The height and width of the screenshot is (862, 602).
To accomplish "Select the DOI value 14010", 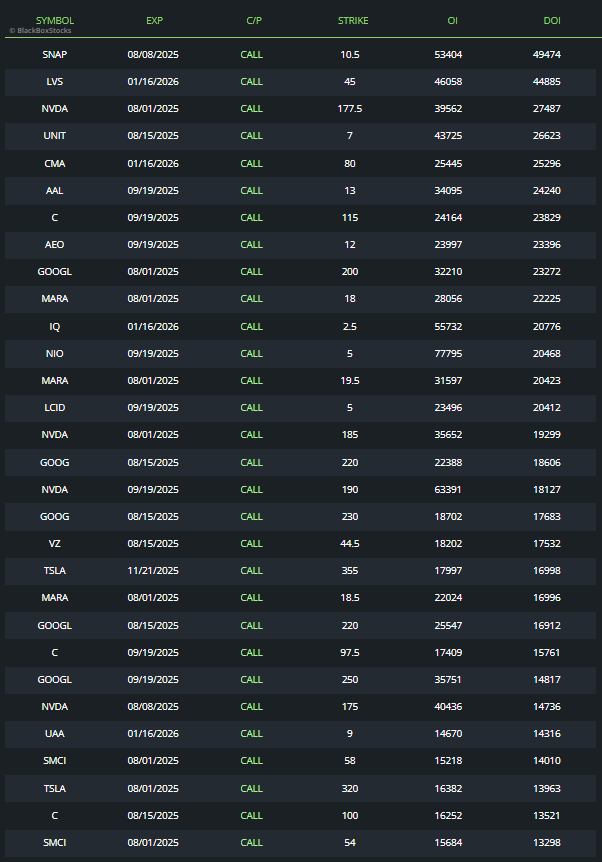I will pyautogui.click(x=546, y=760).
